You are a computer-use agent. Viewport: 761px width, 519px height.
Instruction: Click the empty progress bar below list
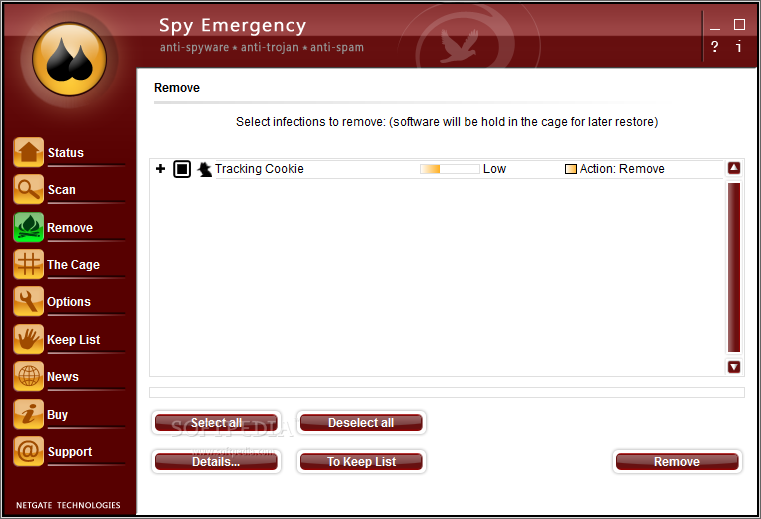click(447, 392)
